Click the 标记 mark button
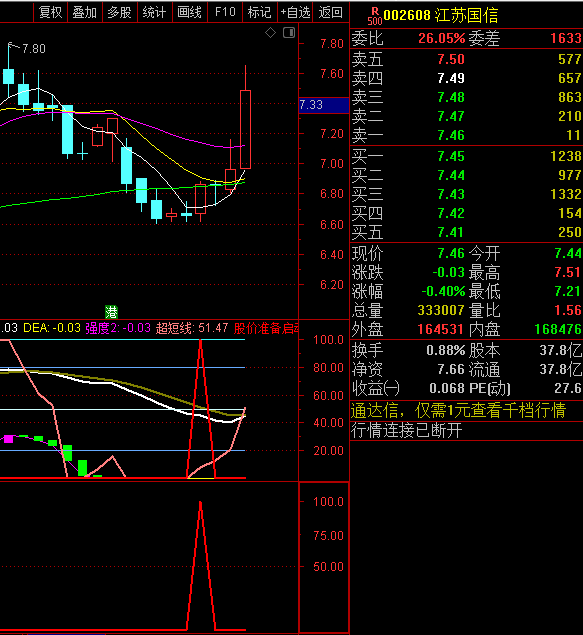The image size is (583, 635). [x=260, y=12]
